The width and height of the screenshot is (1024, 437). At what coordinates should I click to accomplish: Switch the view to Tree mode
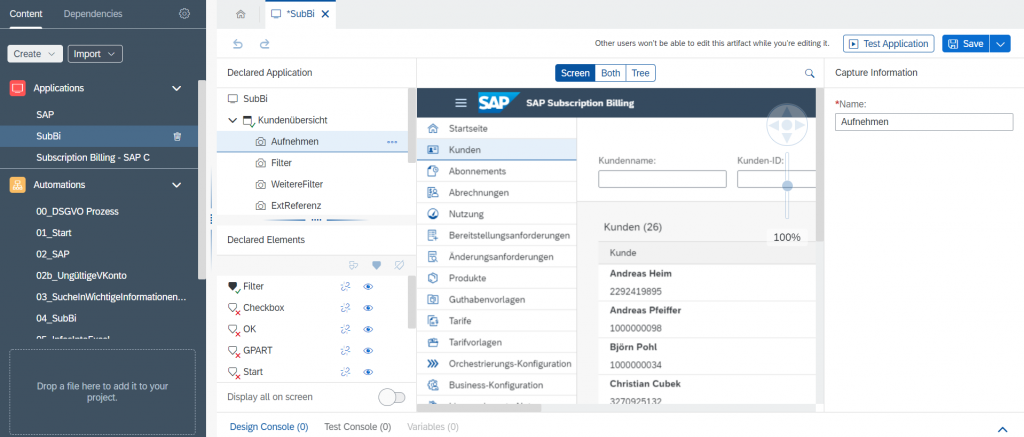click(641, 73)
